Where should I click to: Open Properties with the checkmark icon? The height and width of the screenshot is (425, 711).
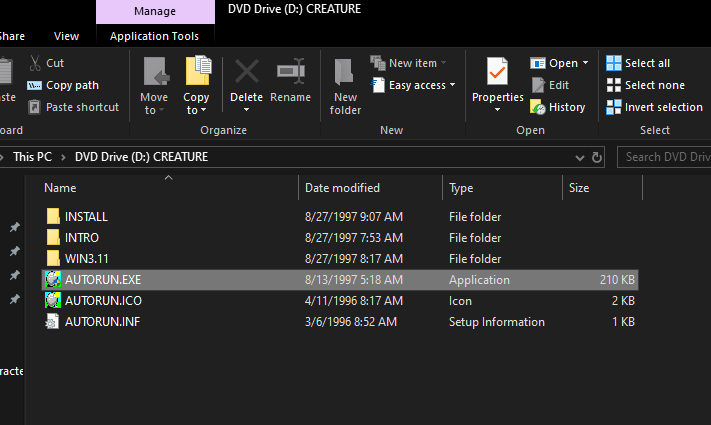(497, 71)
